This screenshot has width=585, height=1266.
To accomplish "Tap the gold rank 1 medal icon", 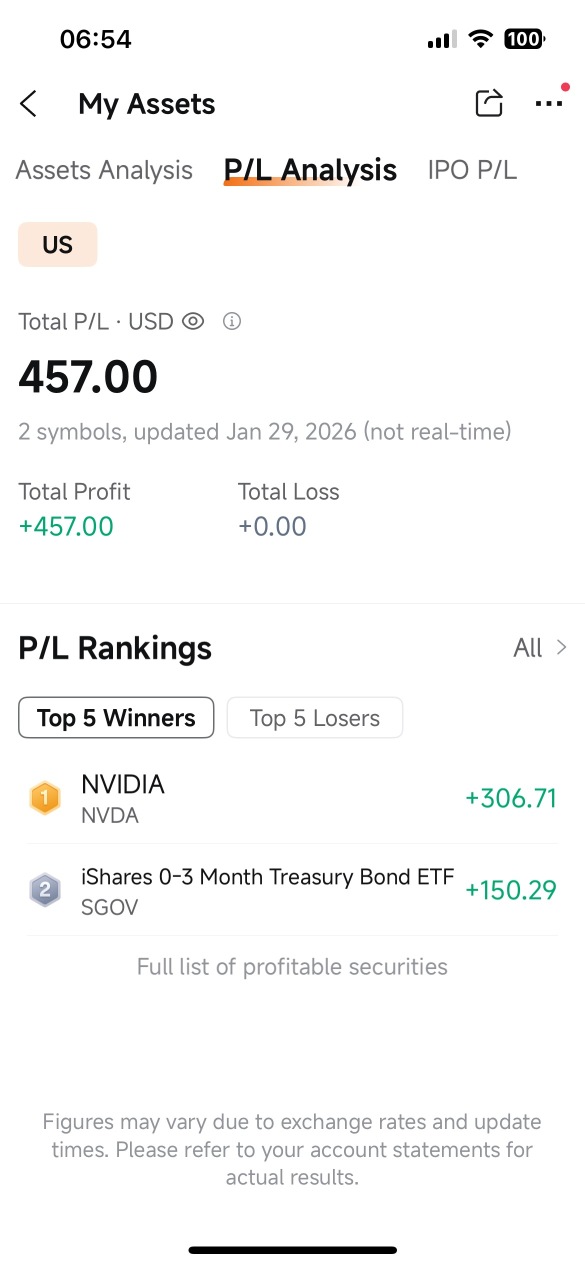I will click(x=45, y=799).
